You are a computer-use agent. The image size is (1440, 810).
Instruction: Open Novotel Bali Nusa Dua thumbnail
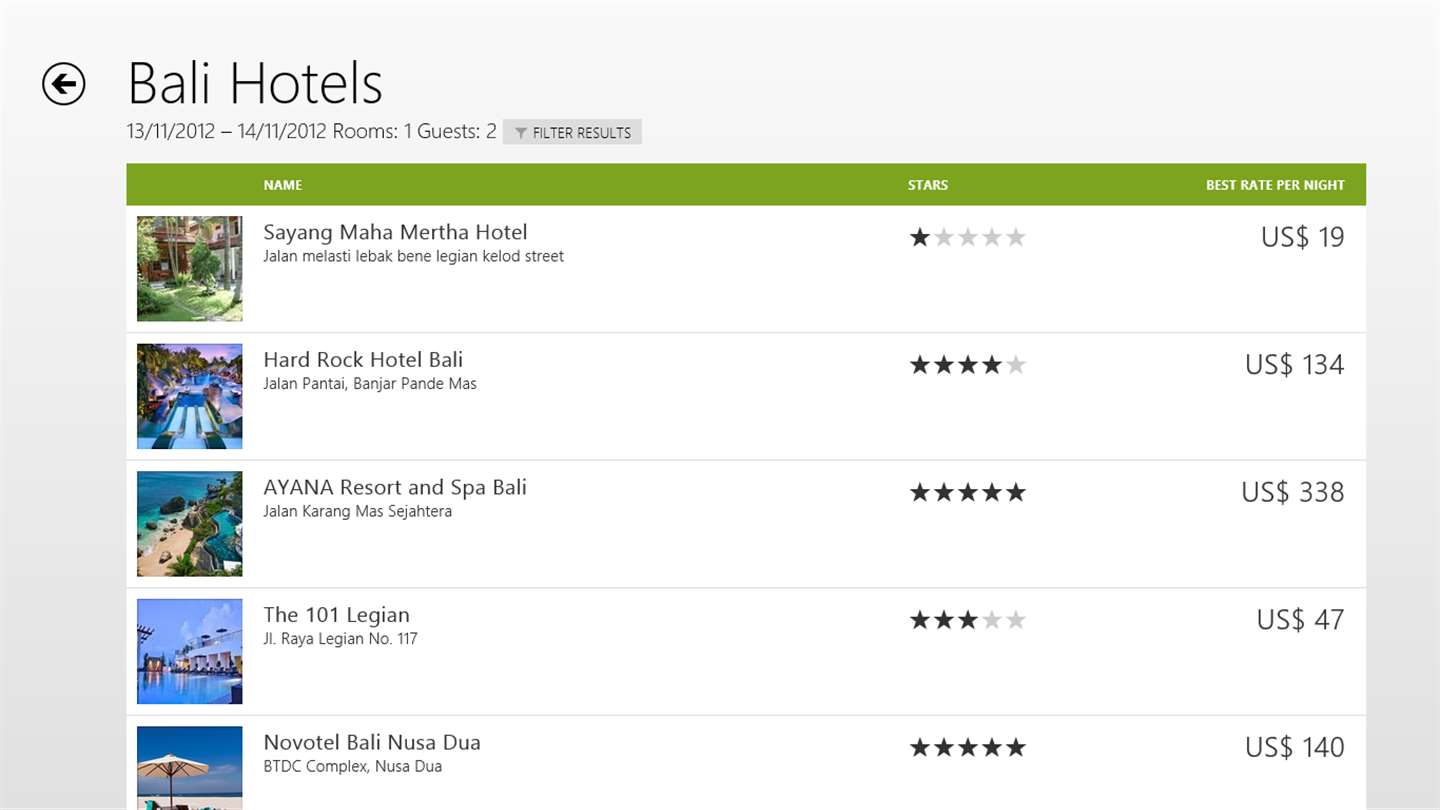[190, 767]
